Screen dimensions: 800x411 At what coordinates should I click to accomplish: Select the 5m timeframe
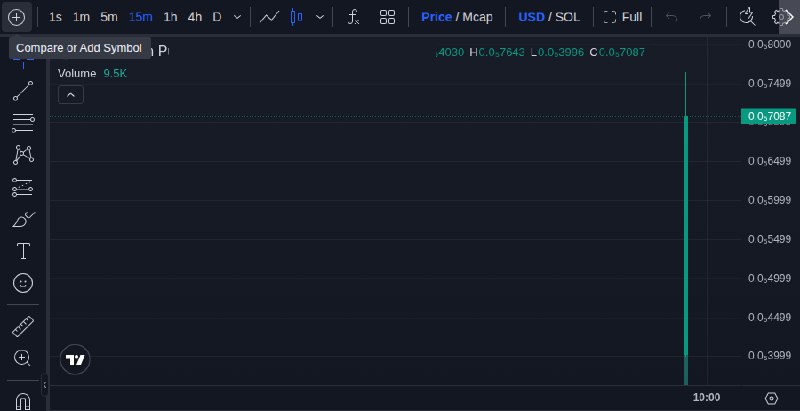click(109, 17)
